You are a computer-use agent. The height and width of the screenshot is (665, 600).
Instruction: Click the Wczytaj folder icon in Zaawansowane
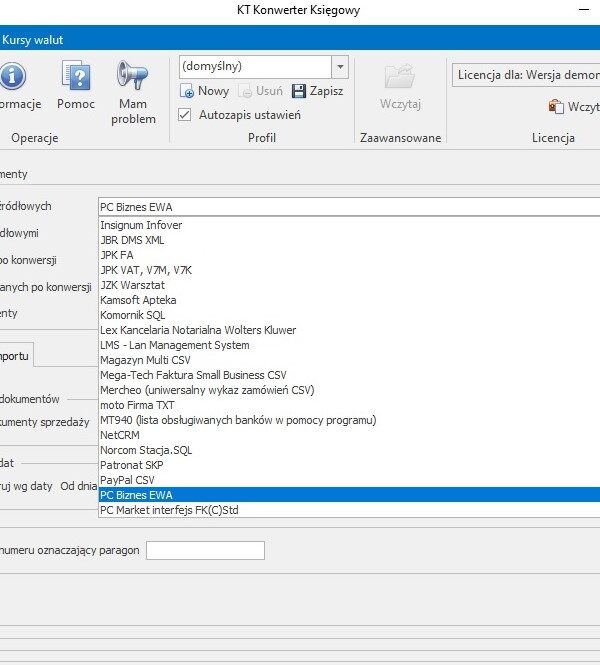pyautogui.click(x=400, y=76)
